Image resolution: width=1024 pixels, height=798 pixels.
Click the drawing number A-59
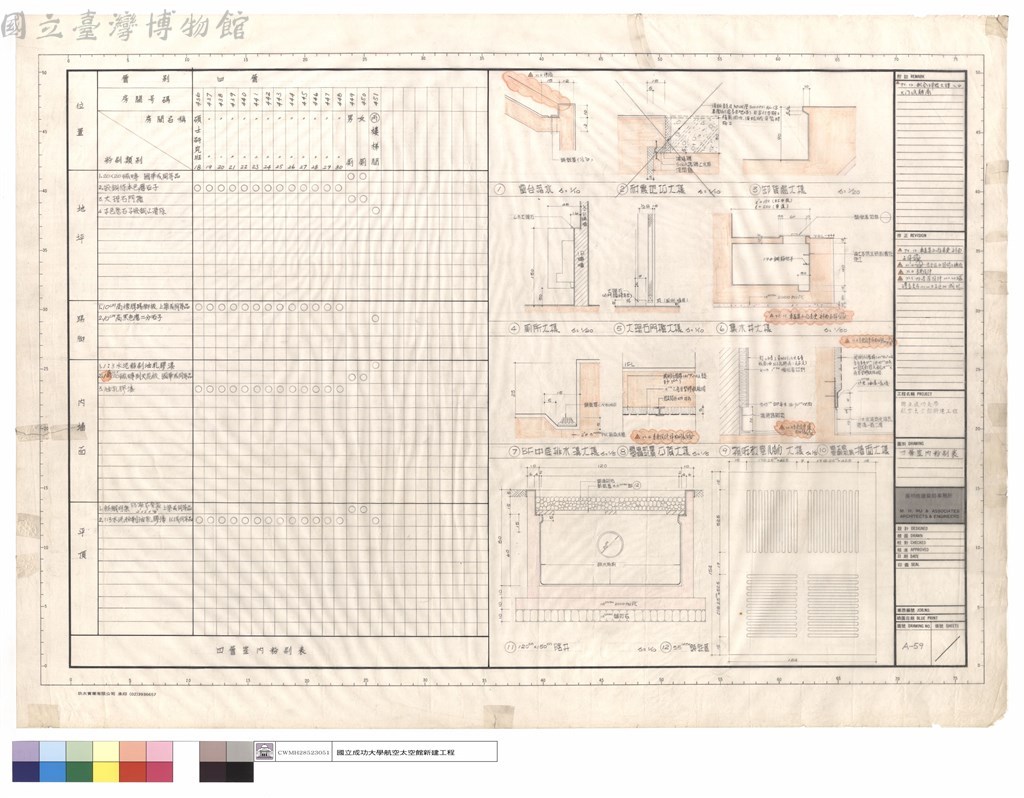click(912, 646)
